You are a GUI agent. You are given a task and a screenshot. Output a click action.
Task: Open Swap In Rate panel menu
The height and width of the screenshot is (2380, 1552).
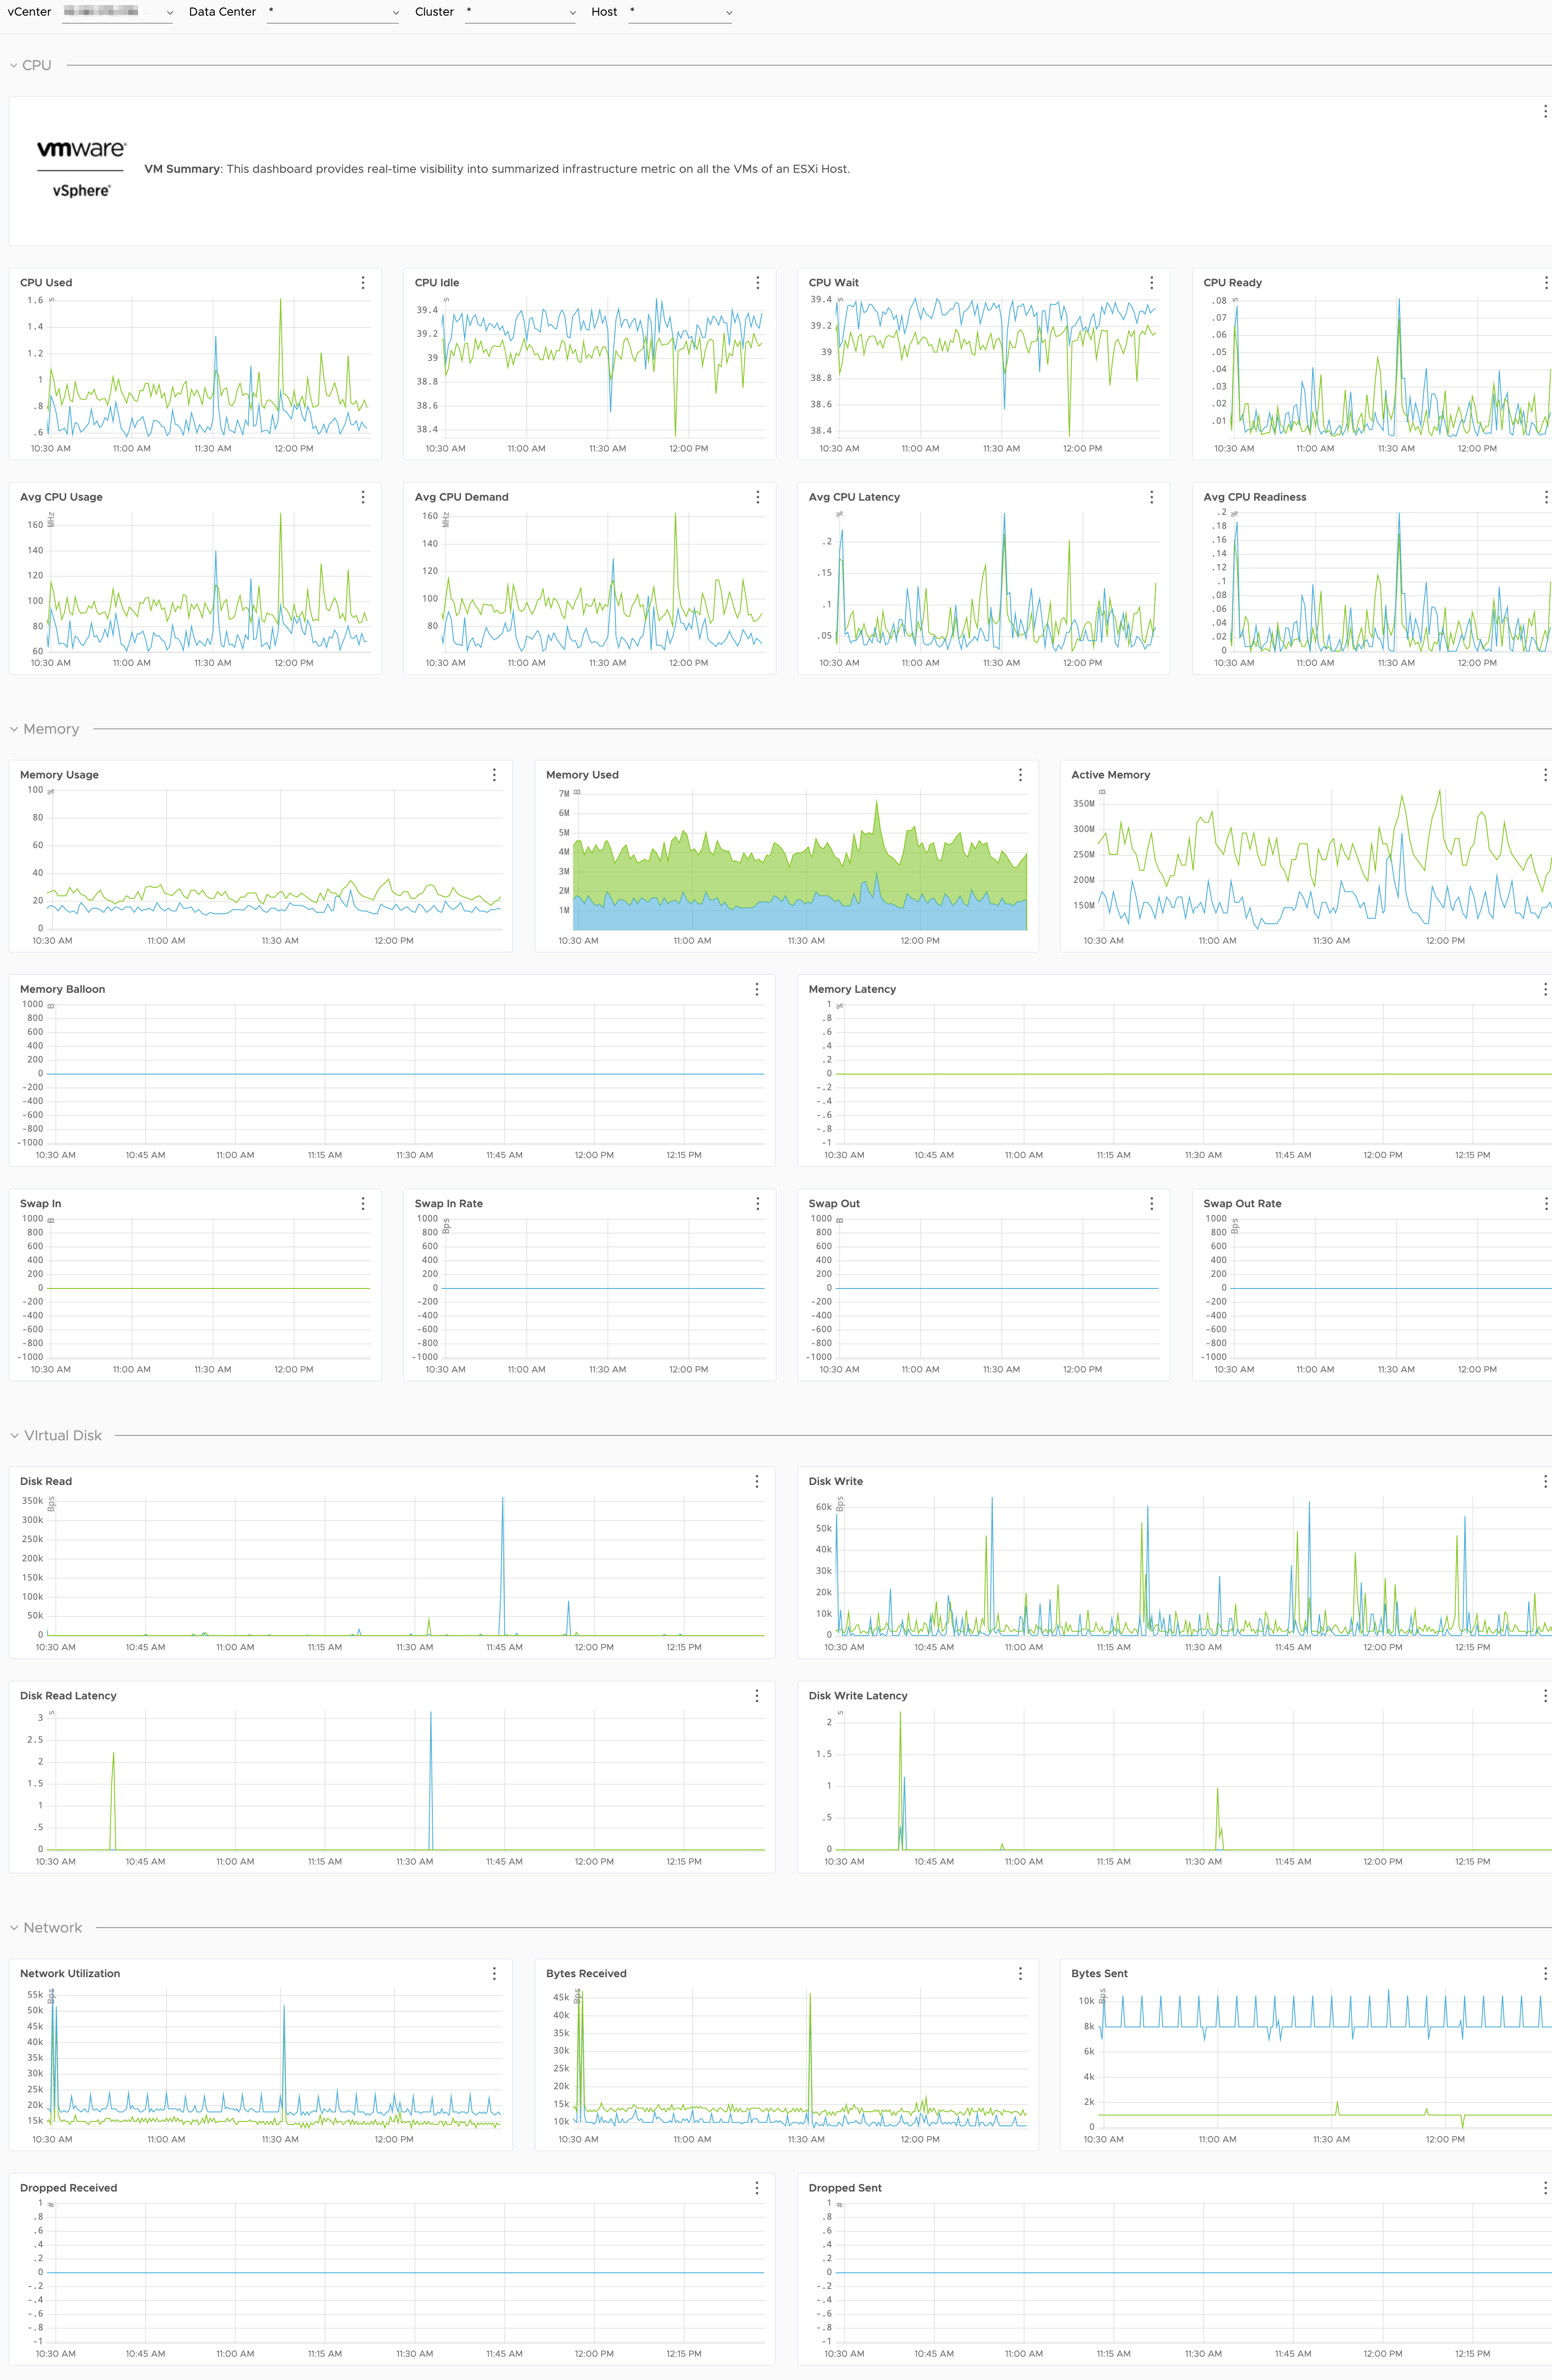coord(757,1204)
